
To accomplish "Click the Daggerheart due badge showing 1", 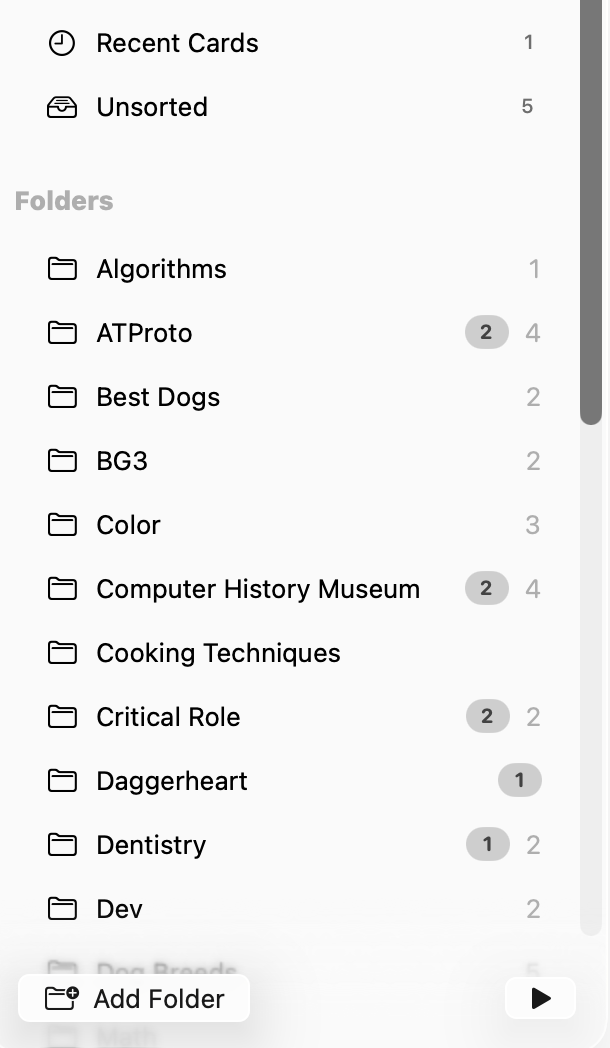I will [x=520, y=780].
